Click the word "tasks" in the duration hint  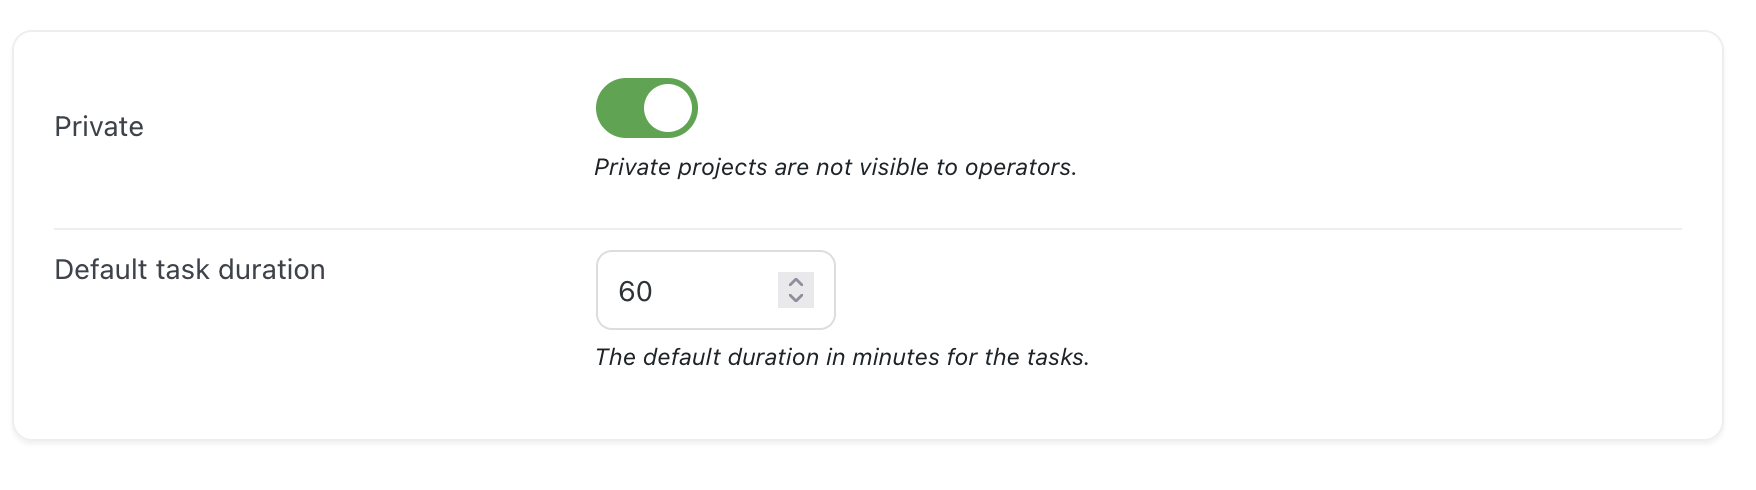pos(1056,357)
